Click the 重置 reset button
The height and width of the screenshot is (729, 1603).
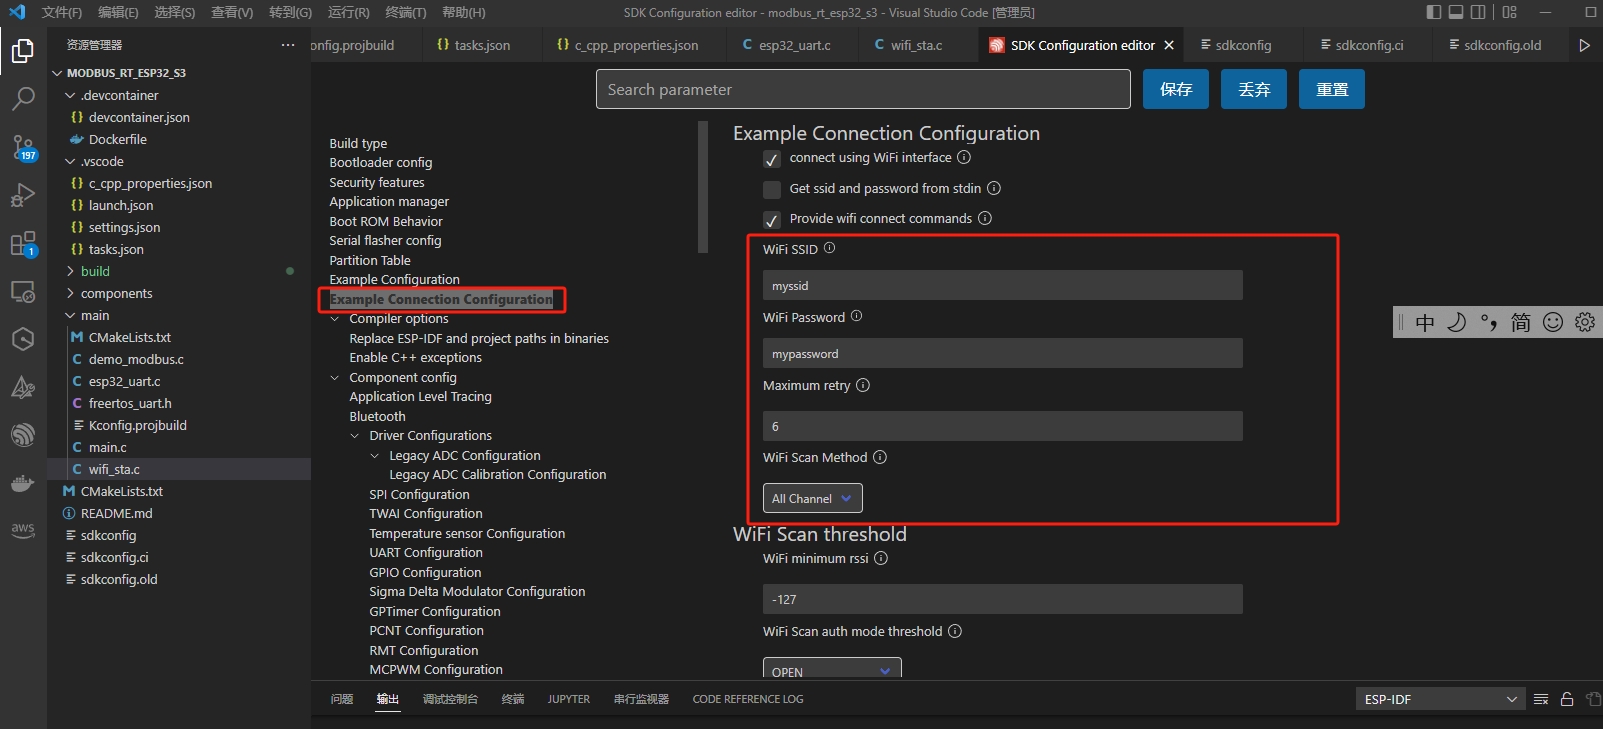[x=1332, y=89]
